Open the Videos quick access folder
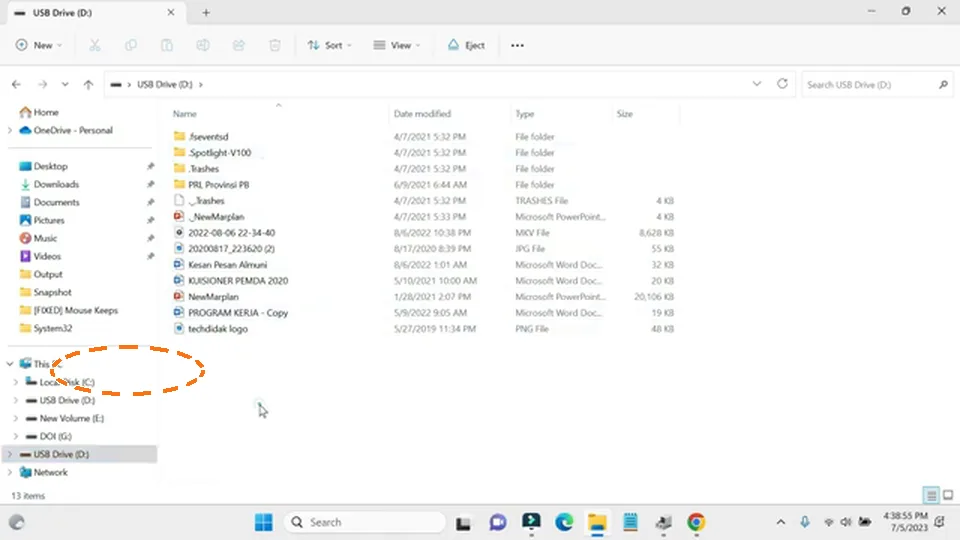The image size is (960, 540). (40, 256)
